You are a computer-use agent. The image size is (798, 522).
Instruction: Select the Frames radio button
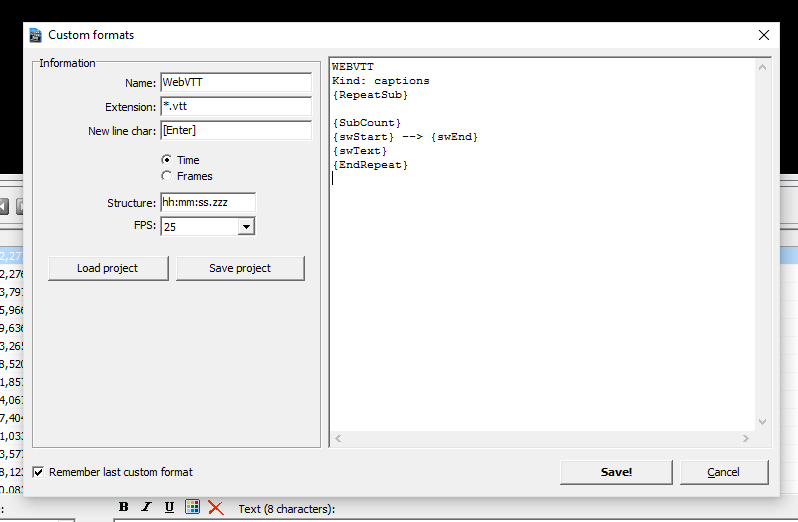(166, 176)
